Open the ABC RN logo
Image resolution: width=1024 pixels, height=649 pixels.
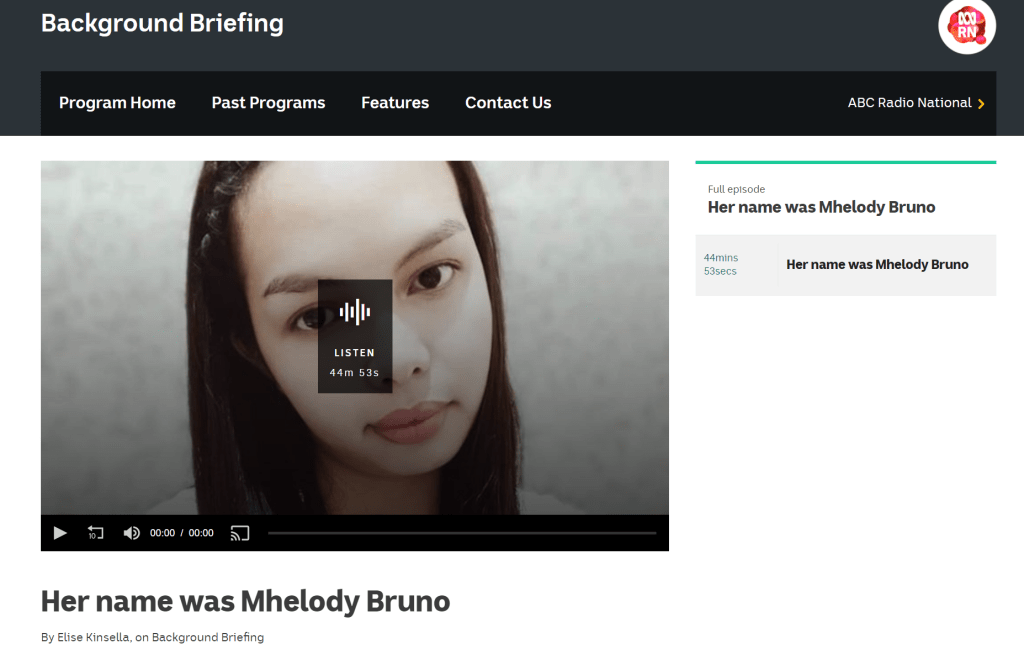coord(967,27)
